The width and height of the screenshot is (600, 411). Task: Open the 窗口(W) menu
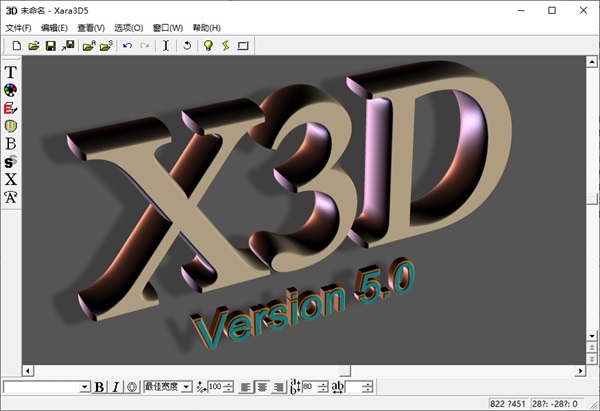tap(168, 28)
